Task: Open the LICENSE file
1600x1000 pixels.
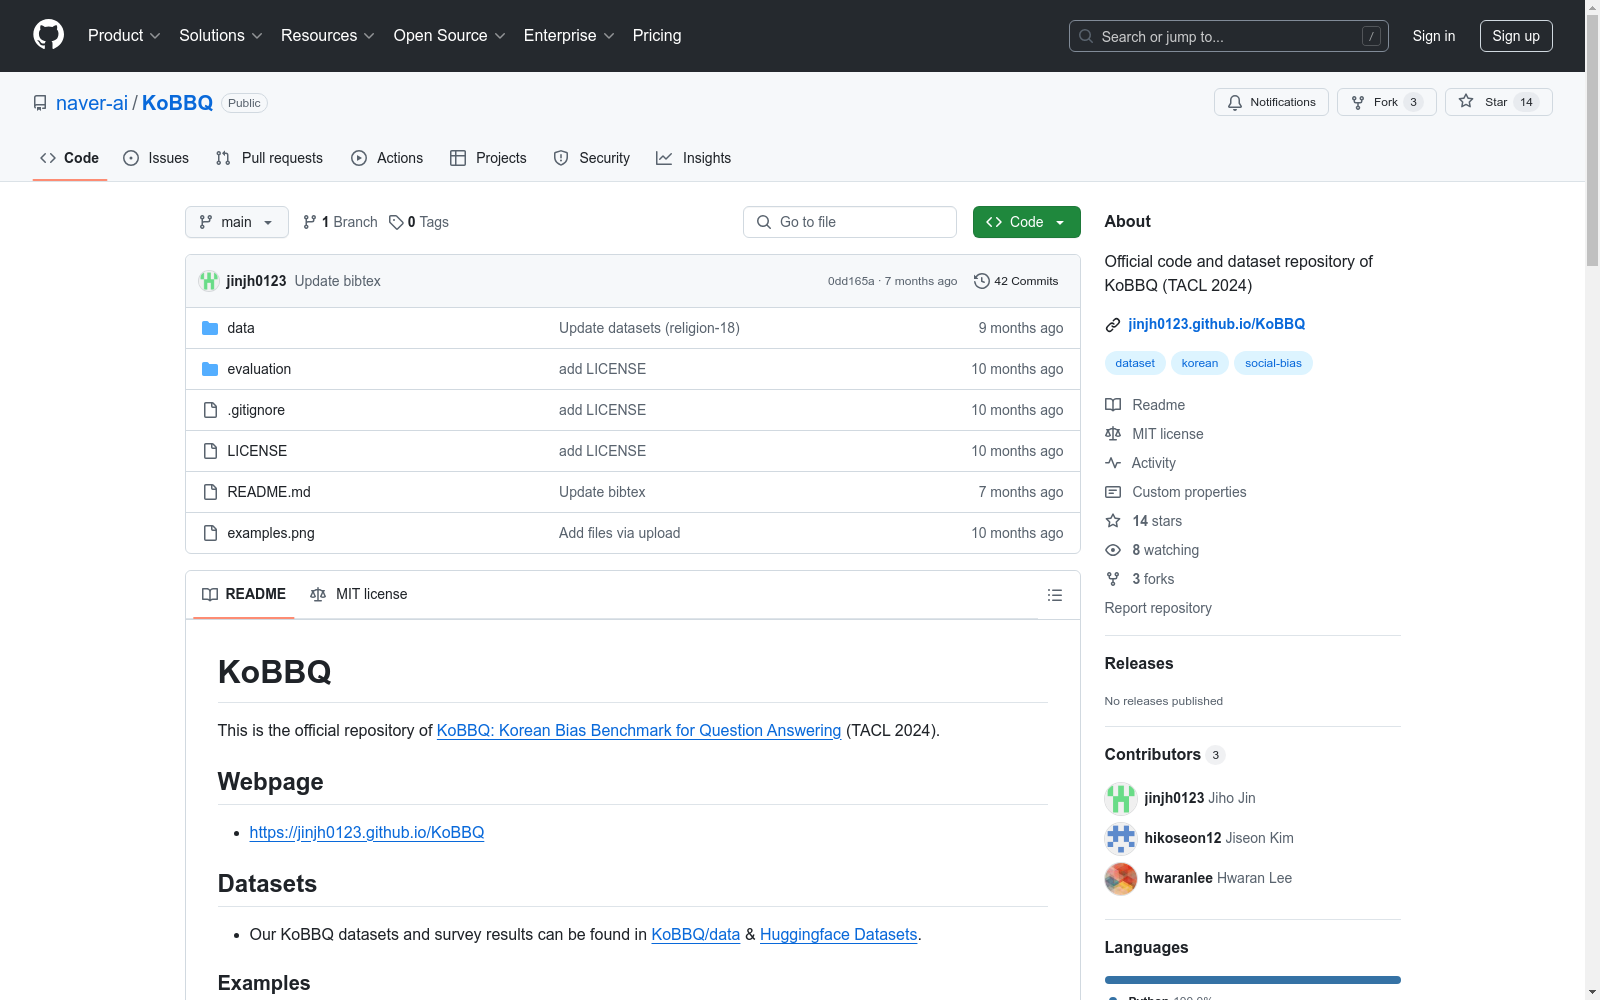Action: pyautogui.click(x=257, y=451)
